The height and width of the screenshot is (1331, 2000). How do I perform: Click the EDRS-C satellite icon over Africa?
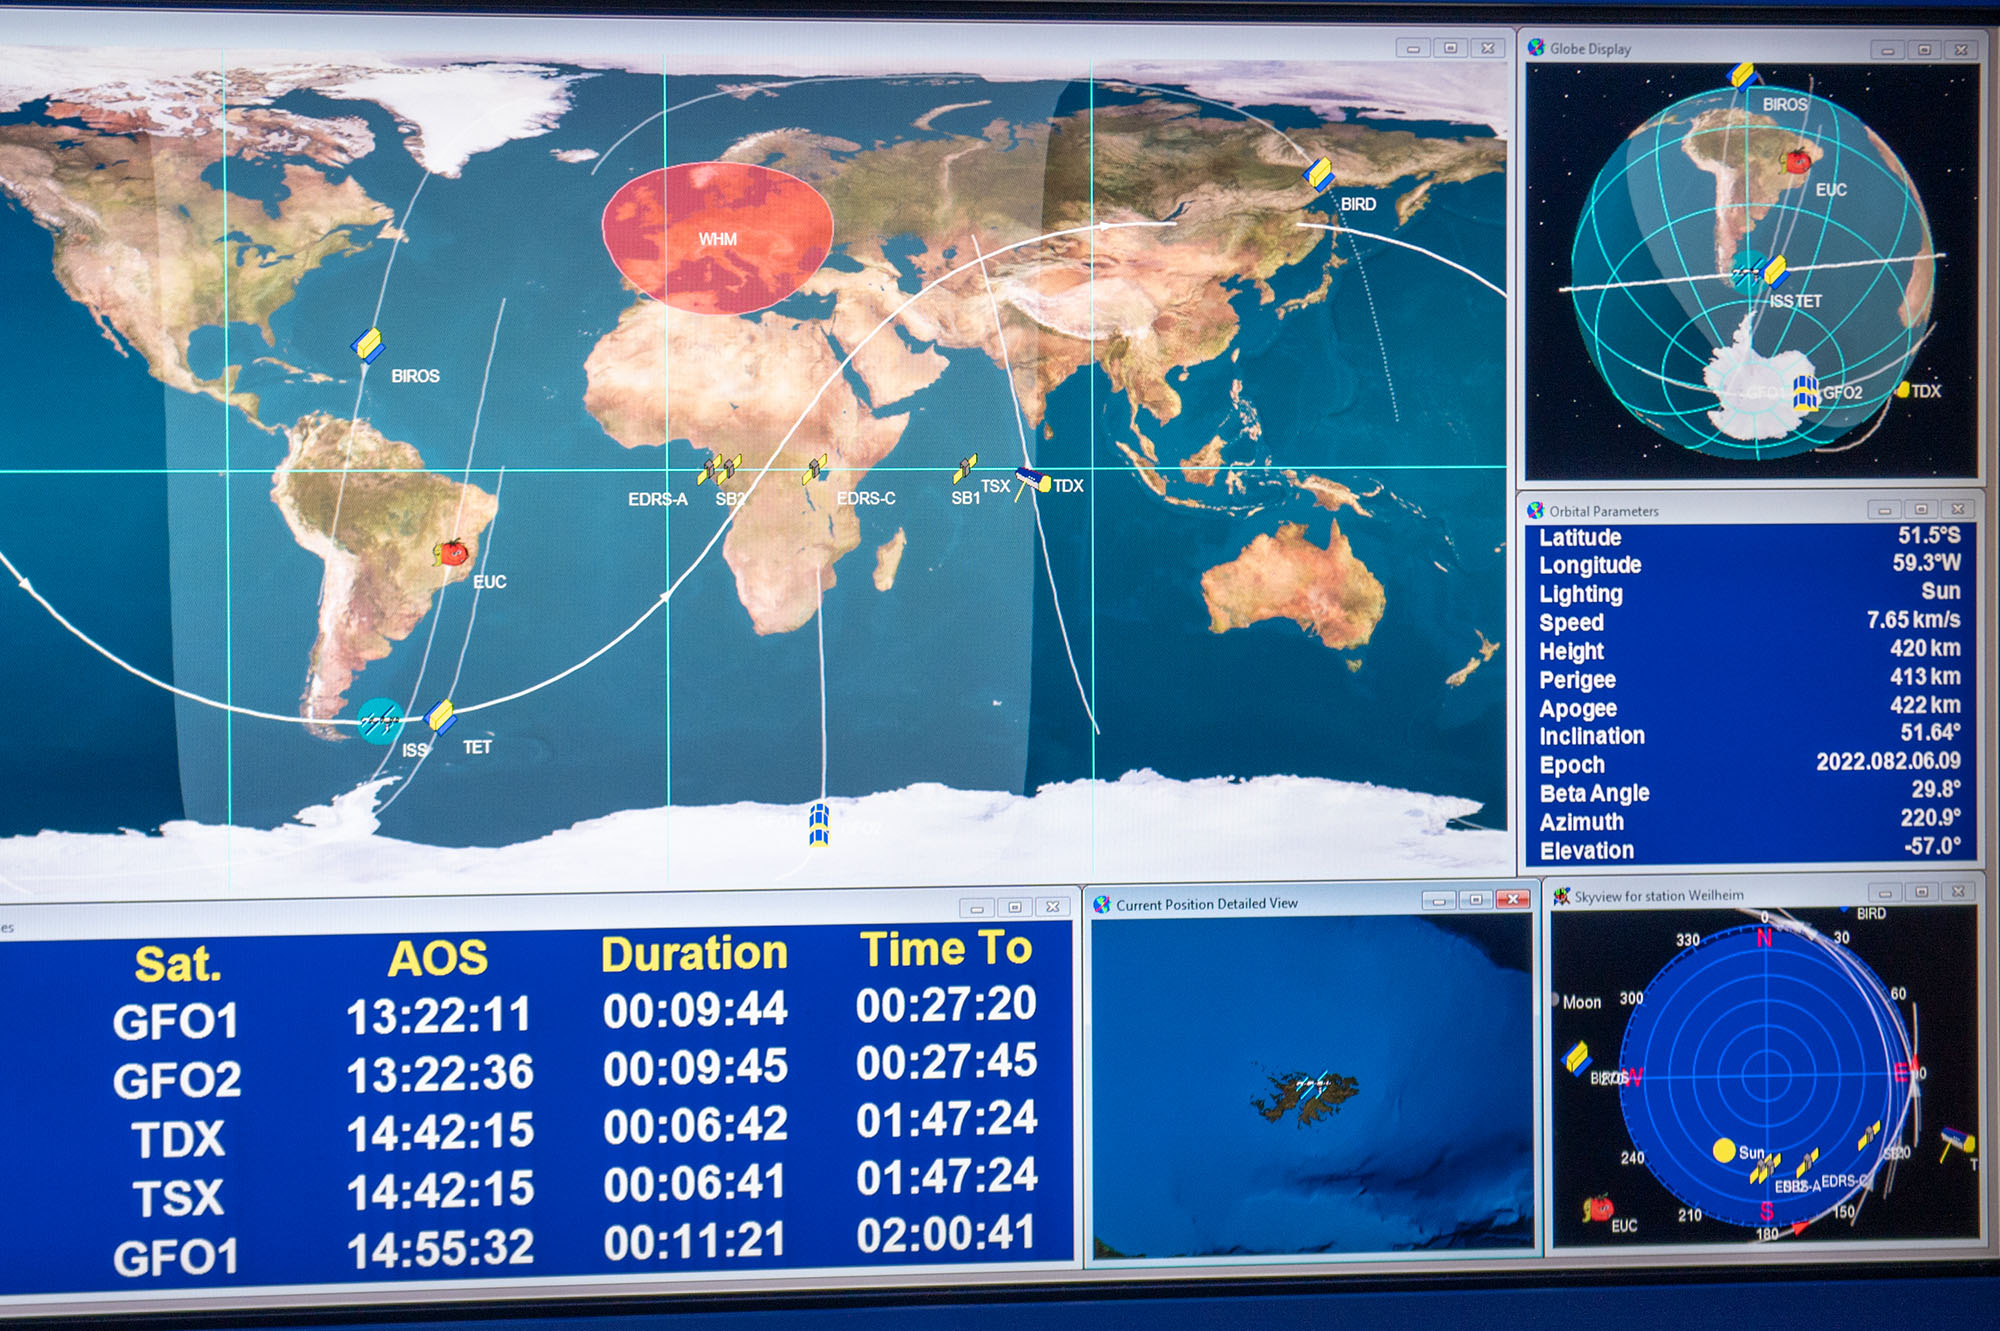816,469
